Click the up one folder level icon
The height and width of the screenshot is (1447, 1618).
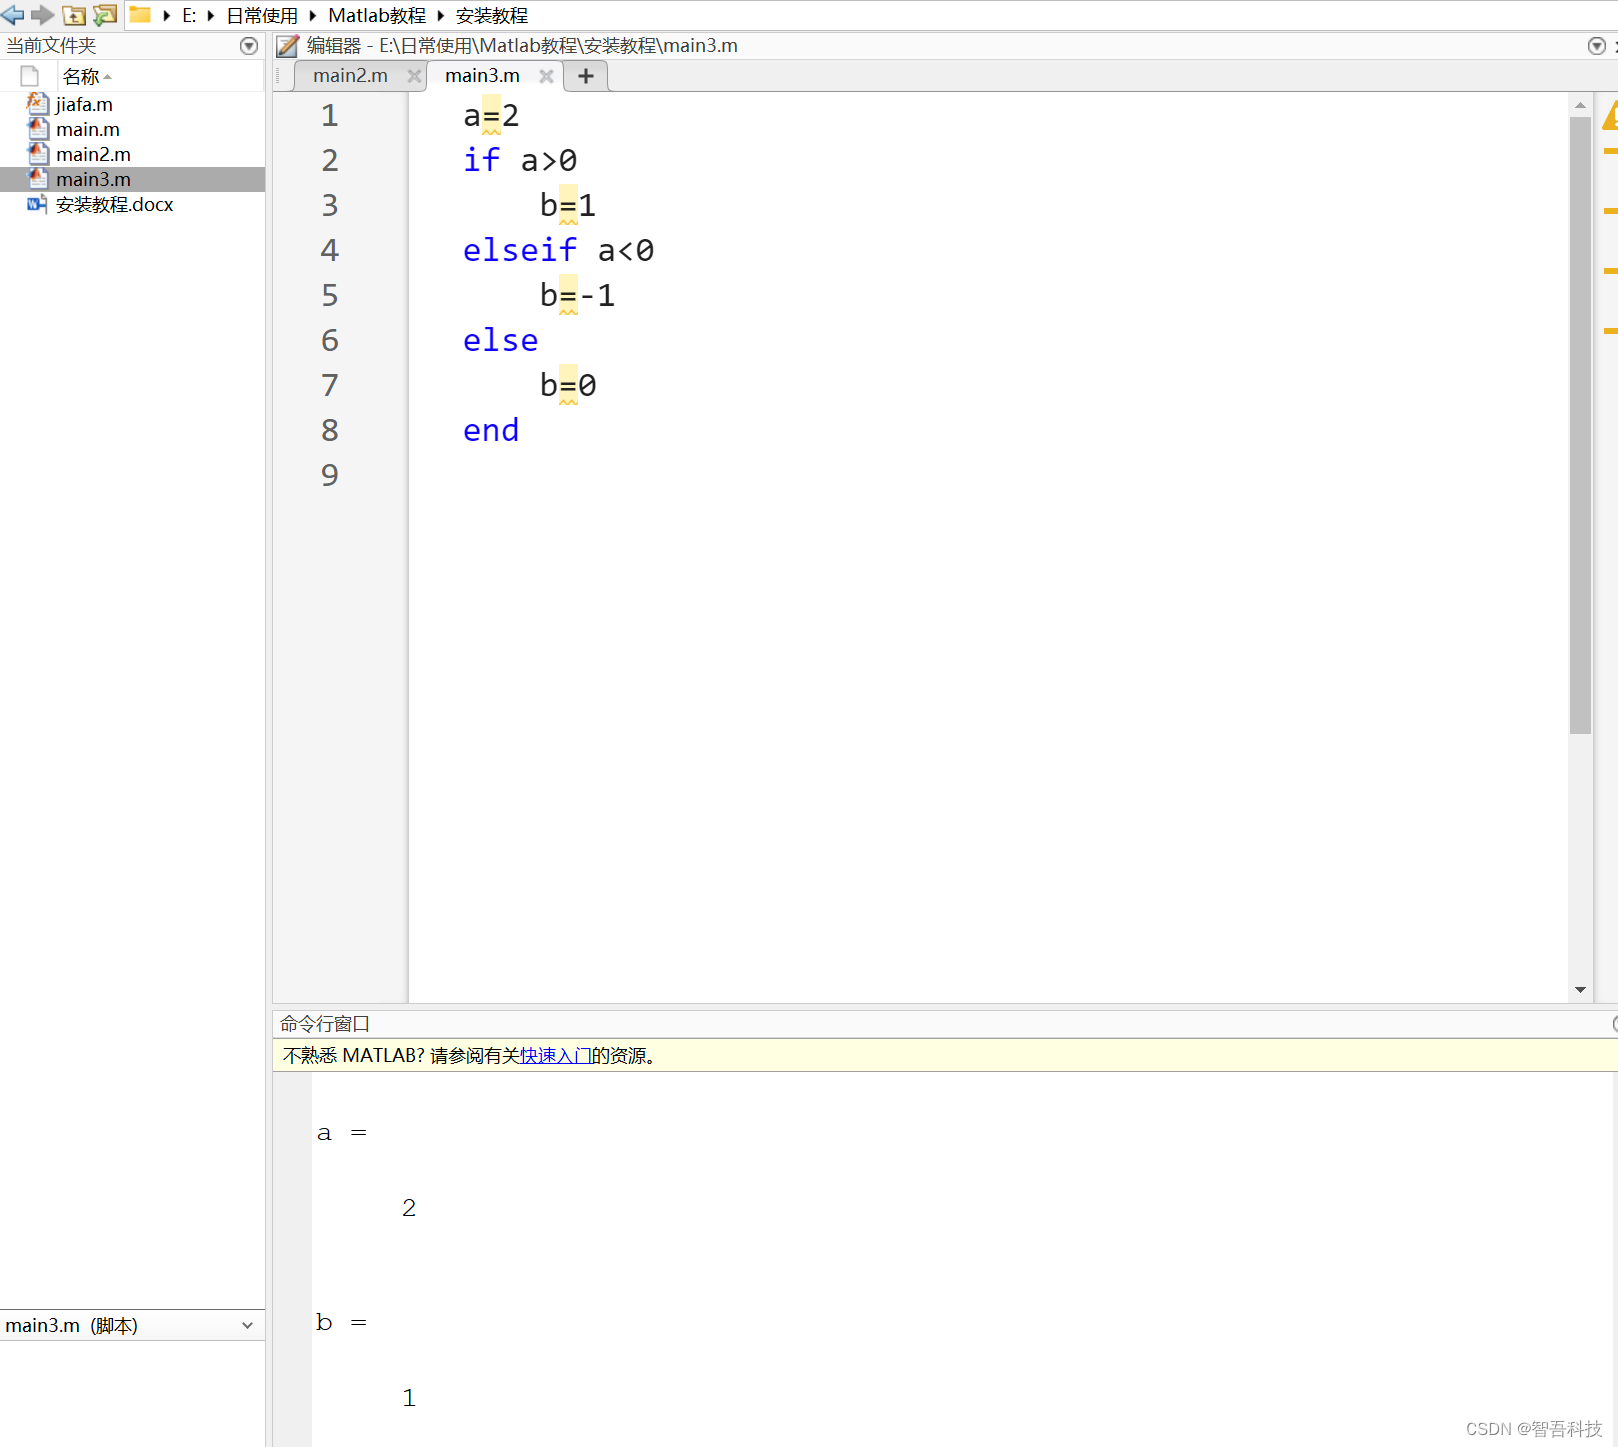74,15
